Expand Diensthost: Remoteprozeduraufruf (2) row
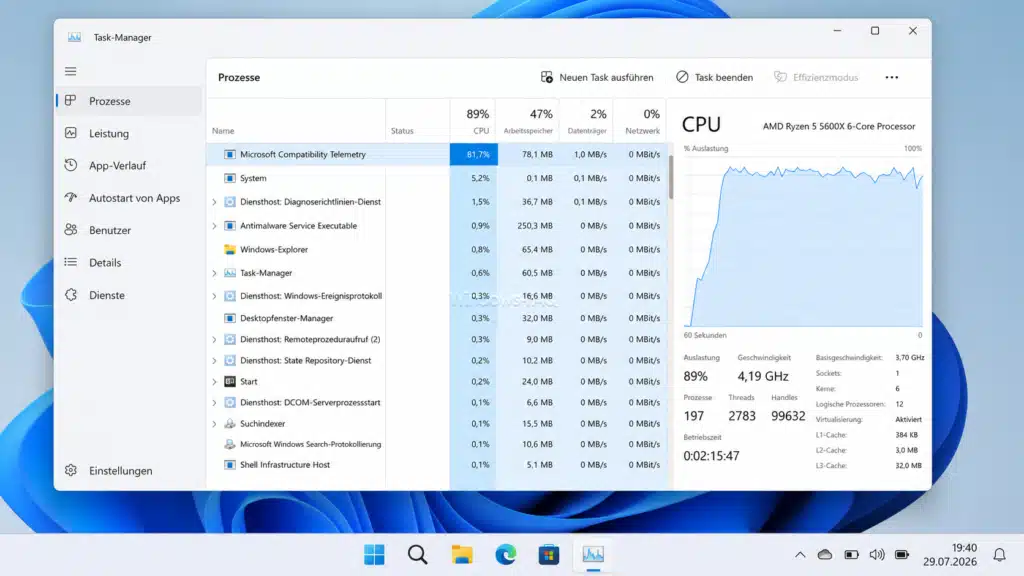The image size is (1024, 576). (214, 340)
